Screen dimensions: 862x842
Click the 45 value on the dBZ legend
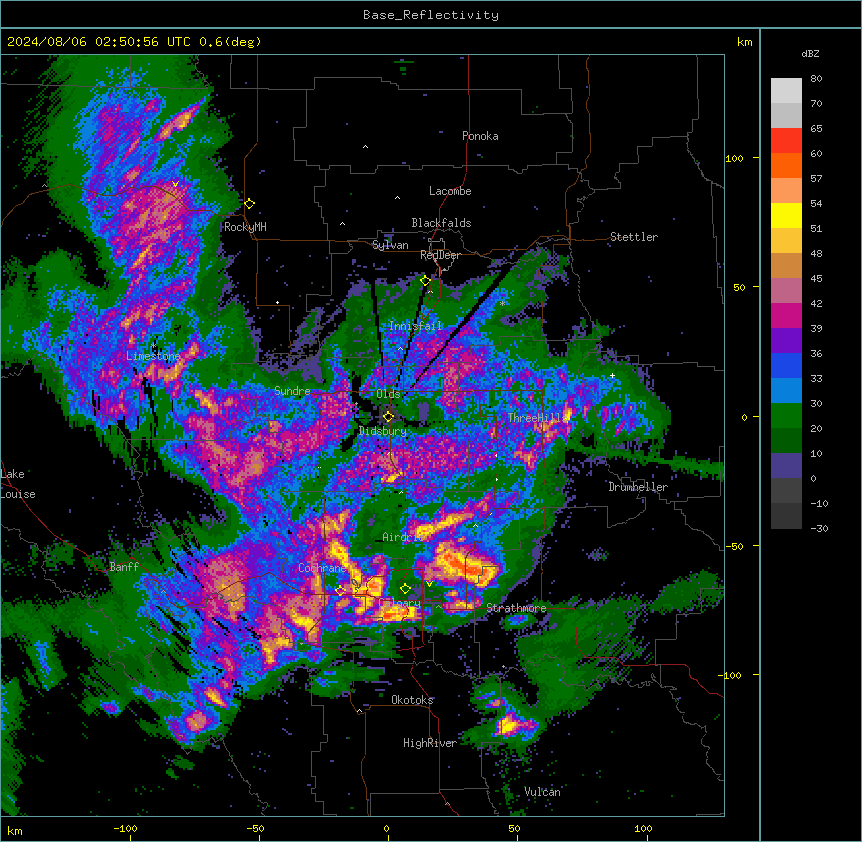(816, 279)
